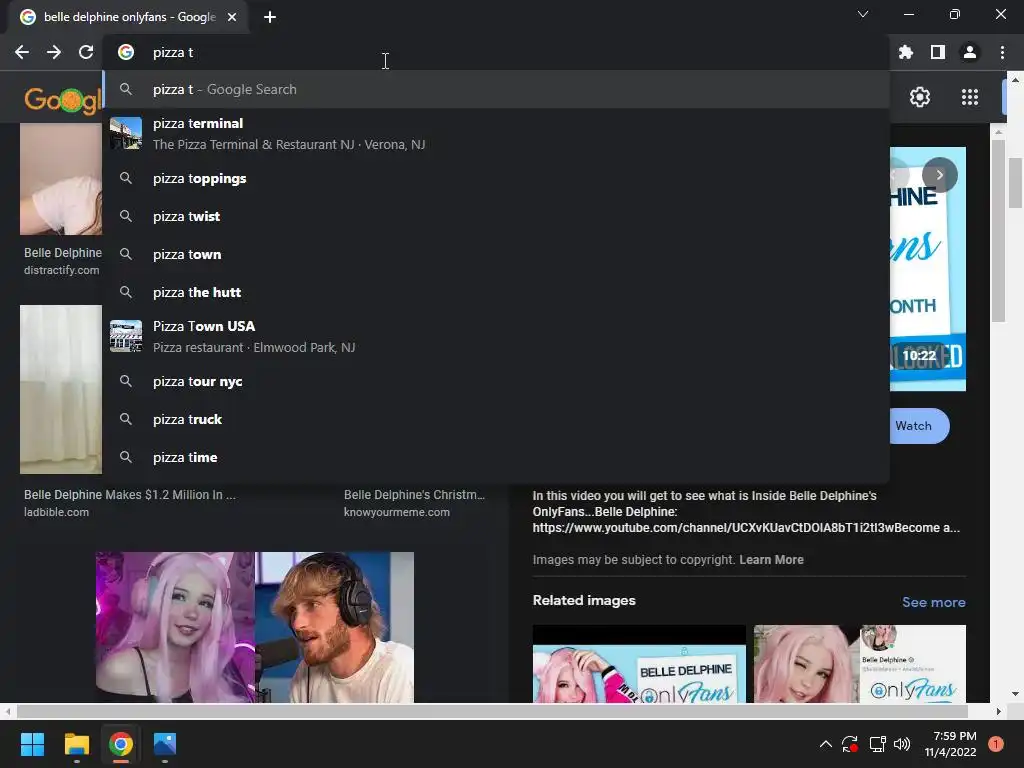Screen dimensions: 1024x768
Task: Select the pizza truck suggestion
Action: 496,419
